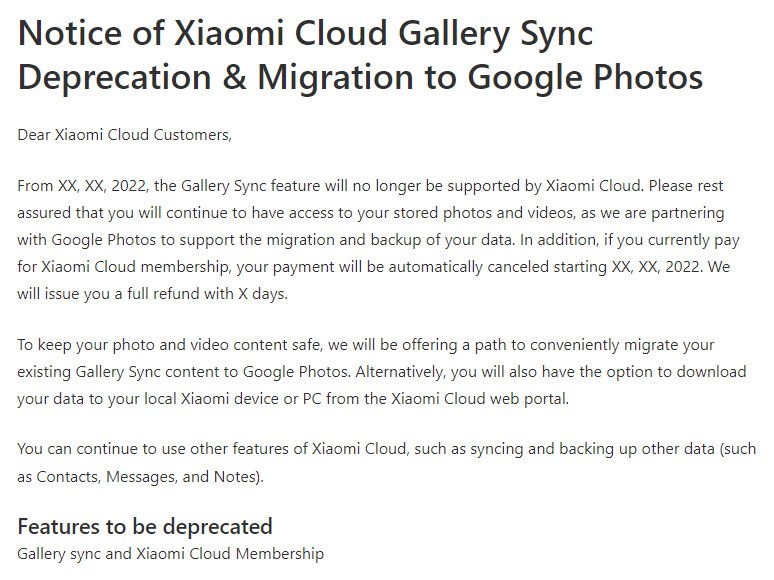Click the "Dear Xiaomi Cloud Customers" greeting

pos(124,134)
